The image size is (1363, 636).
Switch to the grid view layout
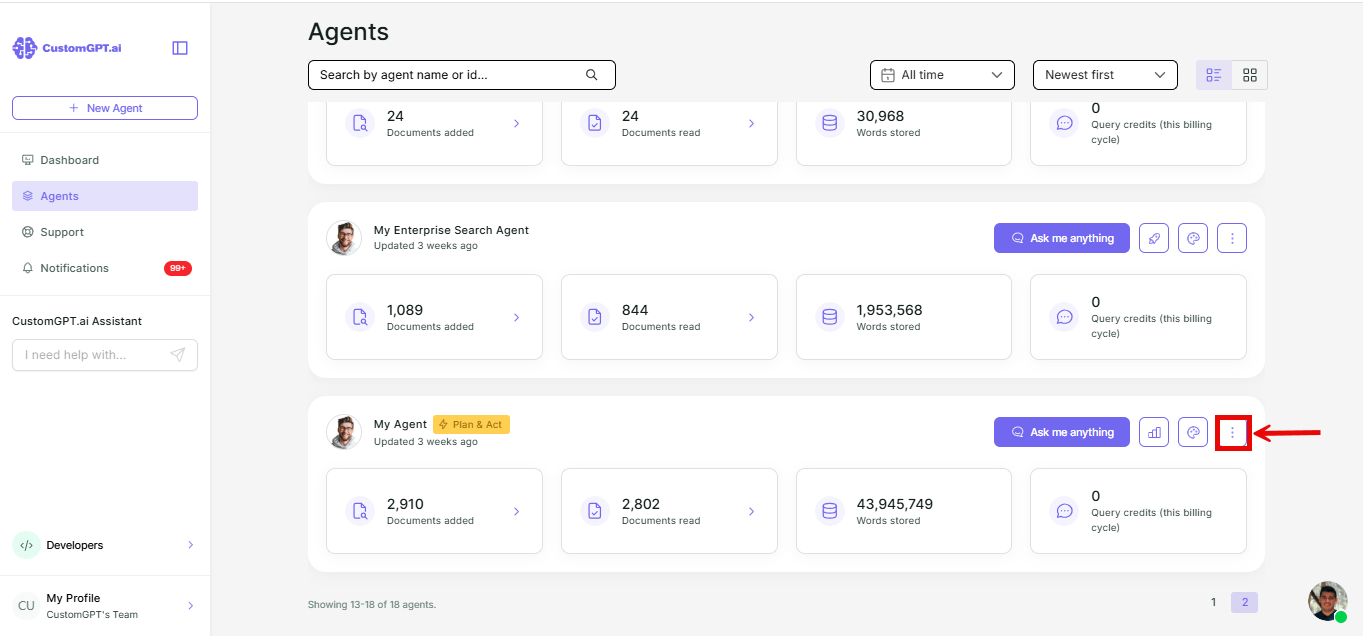1250,75
